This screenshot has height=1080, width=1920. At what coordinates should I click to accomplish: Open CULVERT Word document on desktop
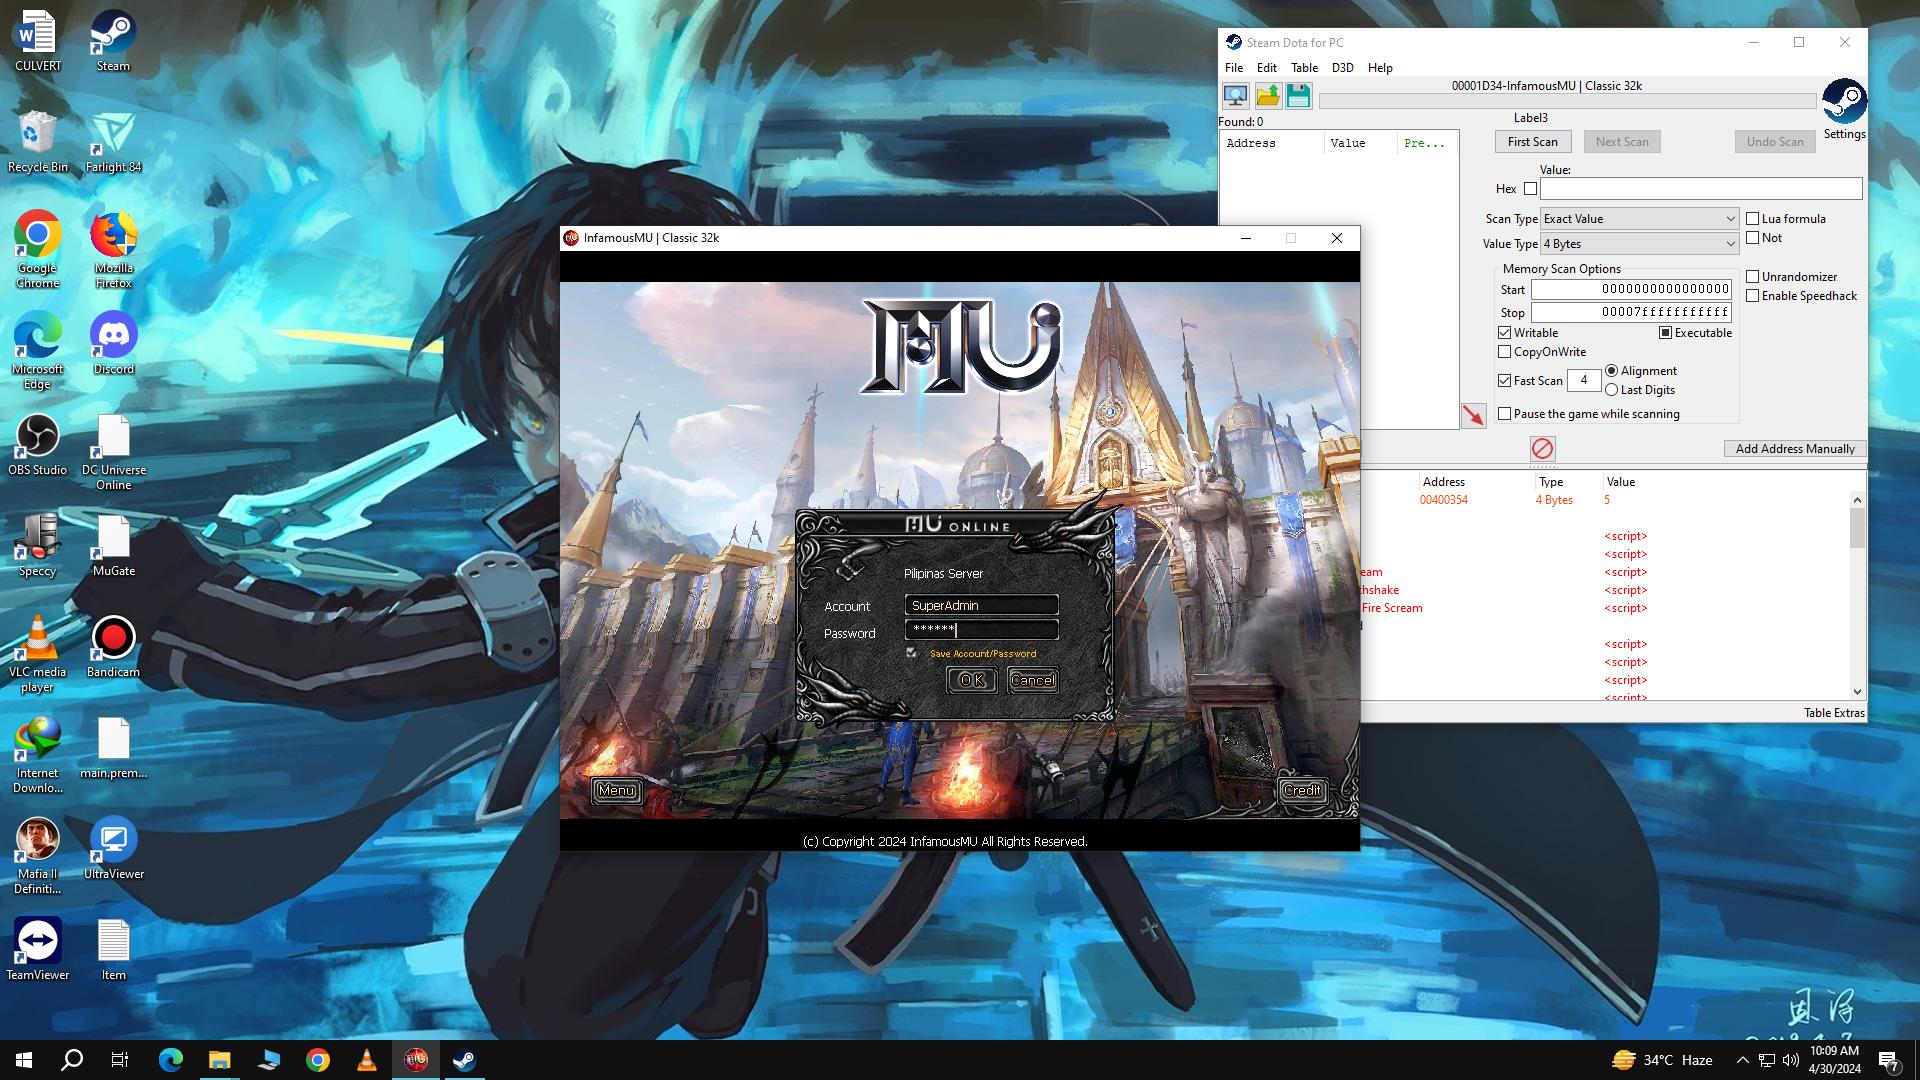pyautogui.click(x=38, y=42)
